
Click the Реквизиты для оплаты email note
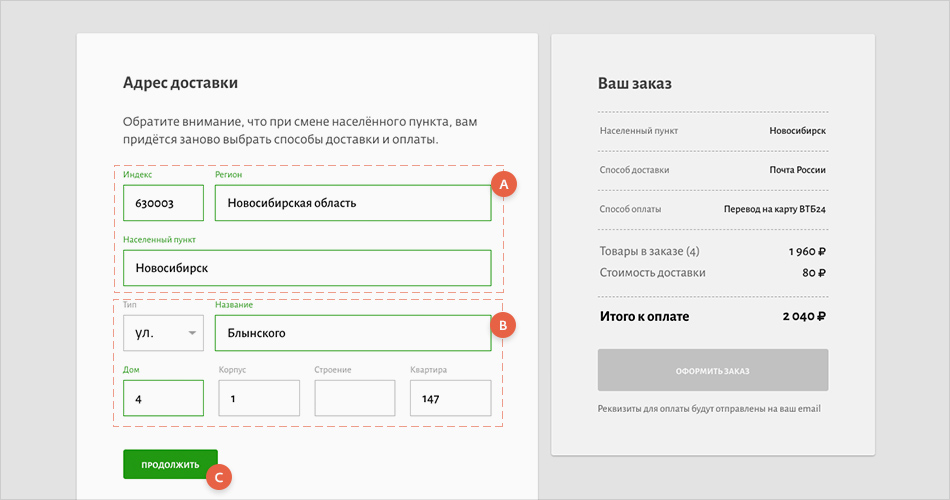click(709, 408)
